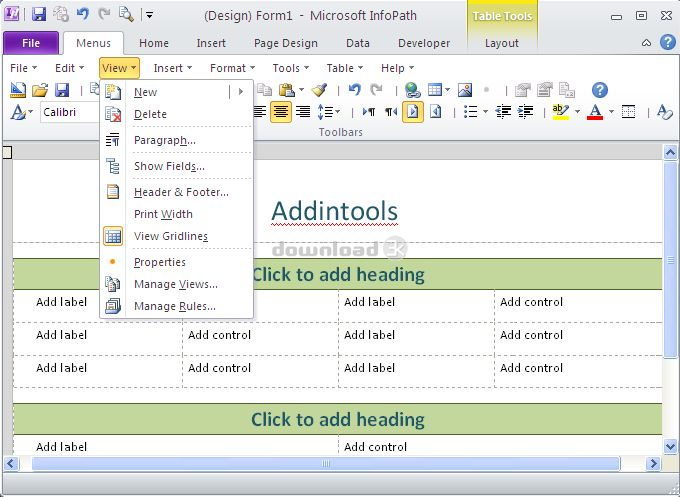Click the Open folder icon in toolbar

pyautogui.click(x=40, y=90)
